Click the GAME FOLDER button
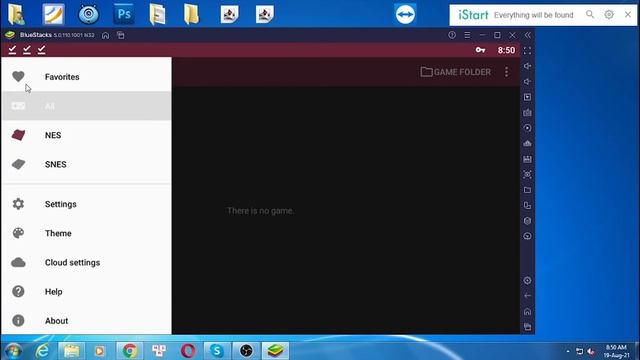This screenshot has height=360, width=640. (x=456, y=72)
